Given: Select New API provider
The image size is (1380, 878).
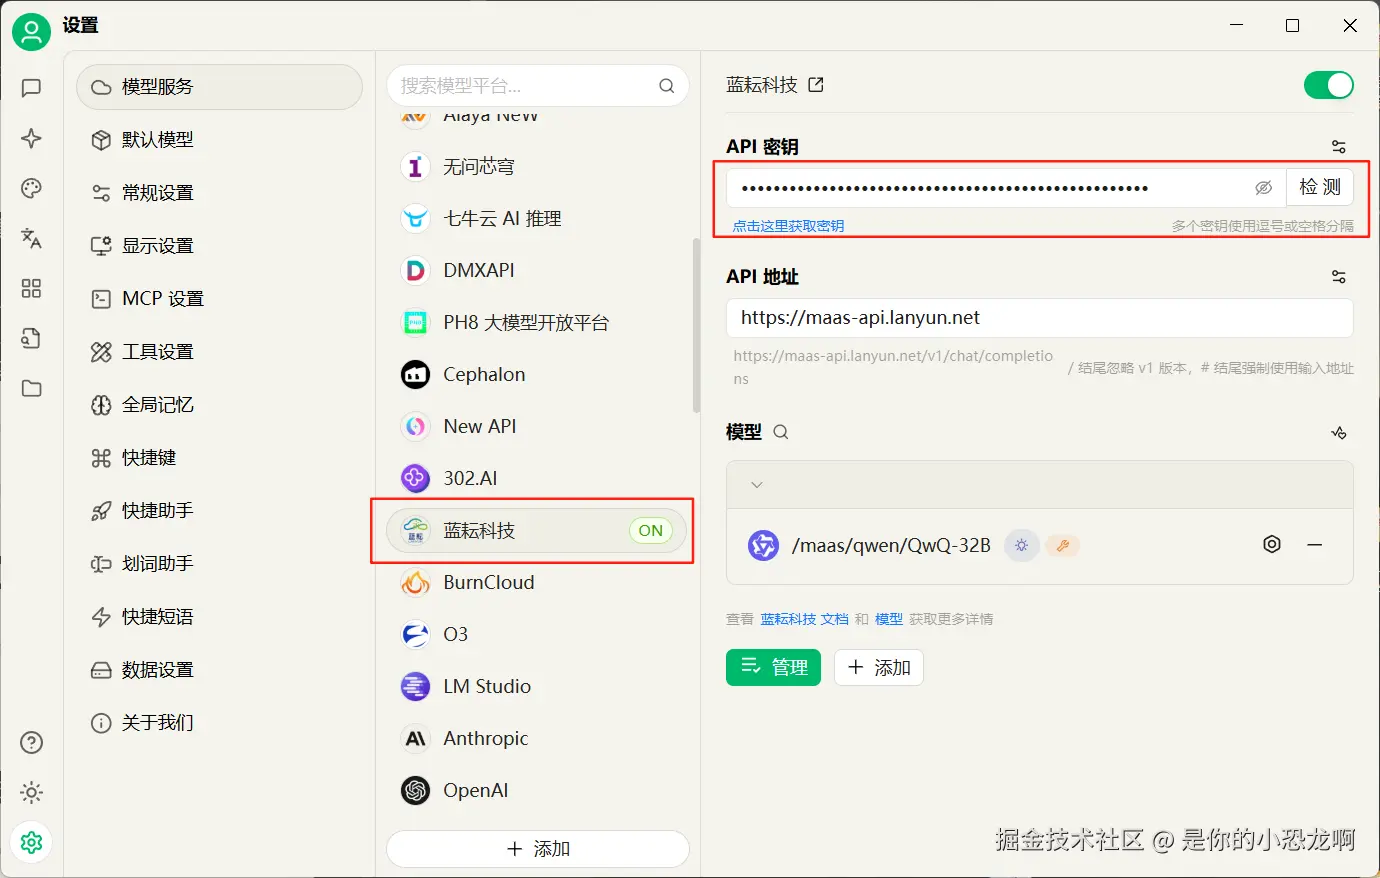Looking at the screenshot, I should [x=538, y=427].
